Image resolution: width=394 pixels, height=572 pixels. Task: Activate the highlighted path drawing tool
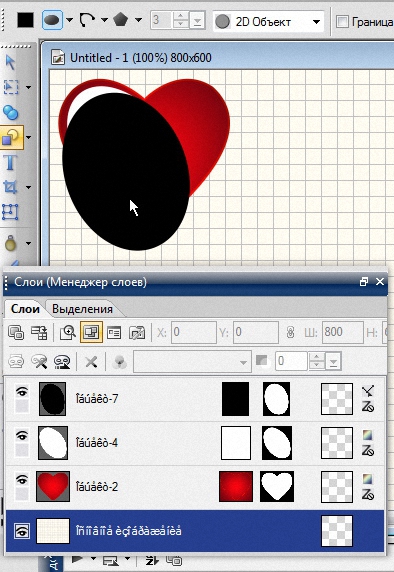[12, 138]
